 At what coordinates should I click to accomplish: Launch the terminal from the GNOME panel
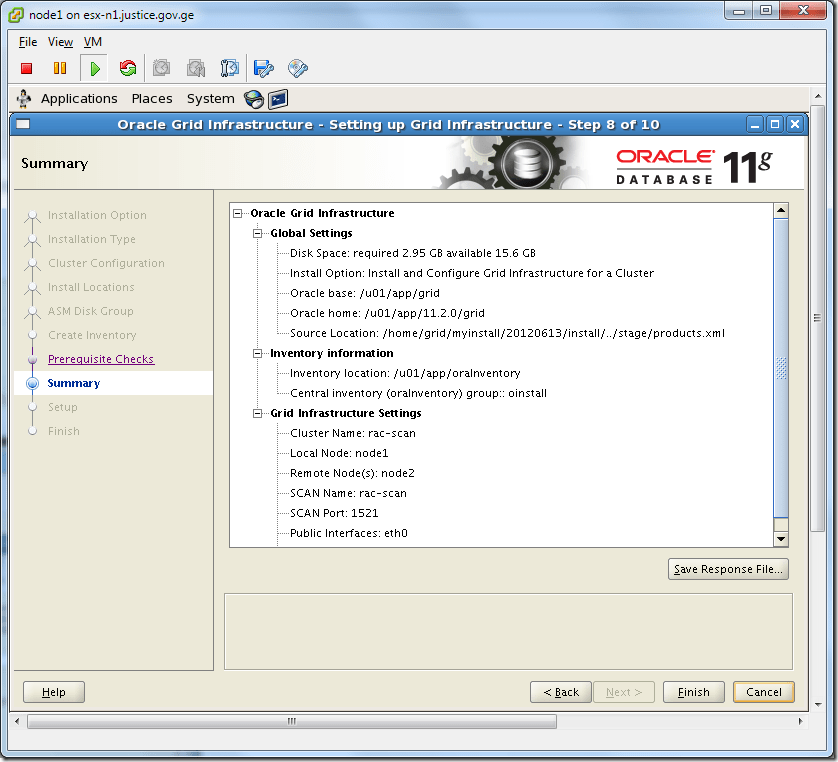[x=279, y=98]
